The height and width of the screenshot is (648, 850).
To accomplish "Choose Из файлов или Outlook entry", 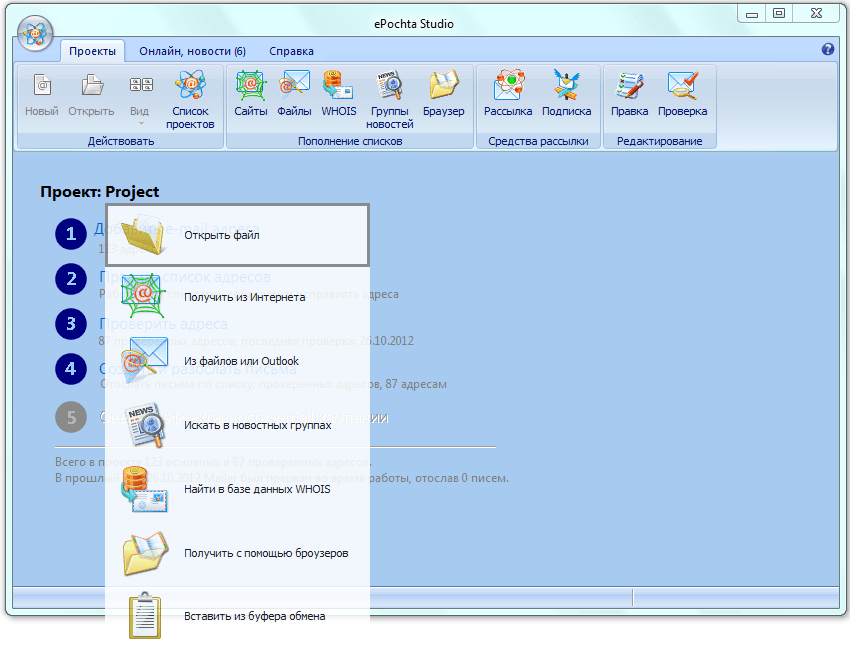I will point(237,361).
